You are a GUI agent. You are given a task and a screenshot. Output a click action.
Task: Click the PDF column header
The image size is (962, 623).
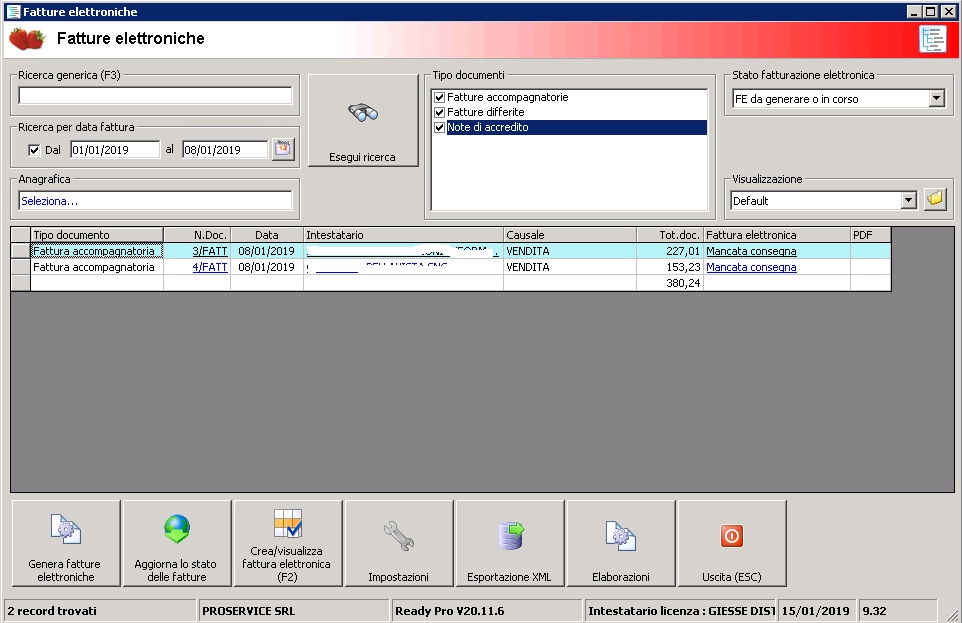(x=871, y=235)
